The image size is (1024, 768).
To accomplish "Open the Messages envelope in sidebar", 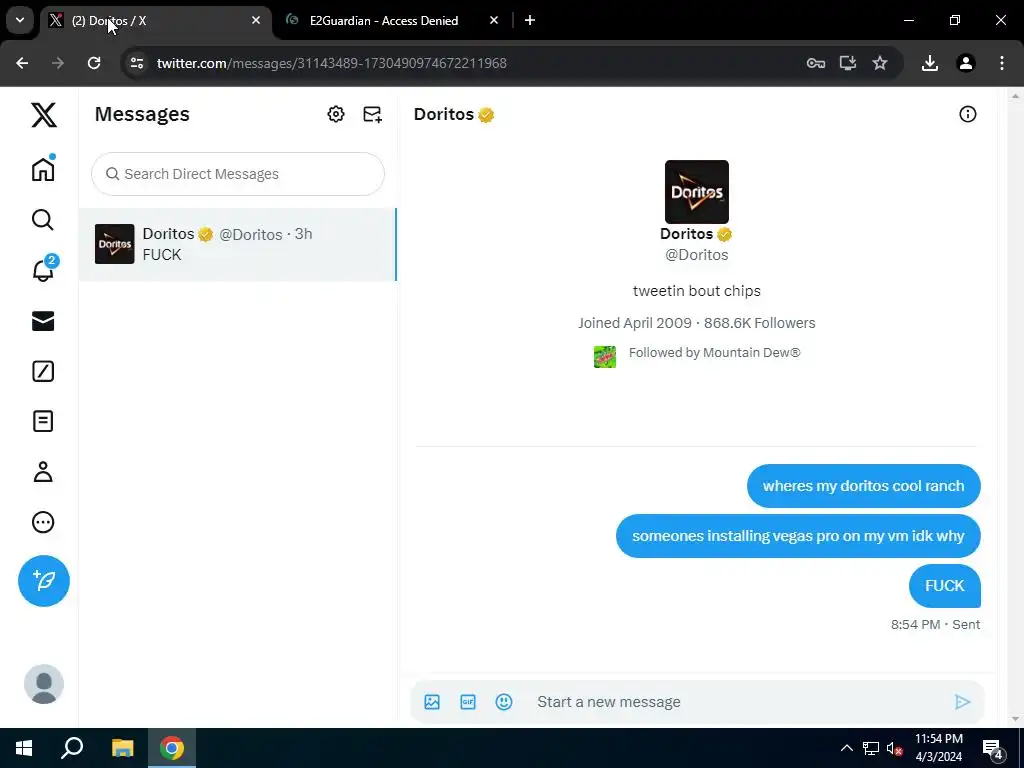I will [x=43, y=321].
